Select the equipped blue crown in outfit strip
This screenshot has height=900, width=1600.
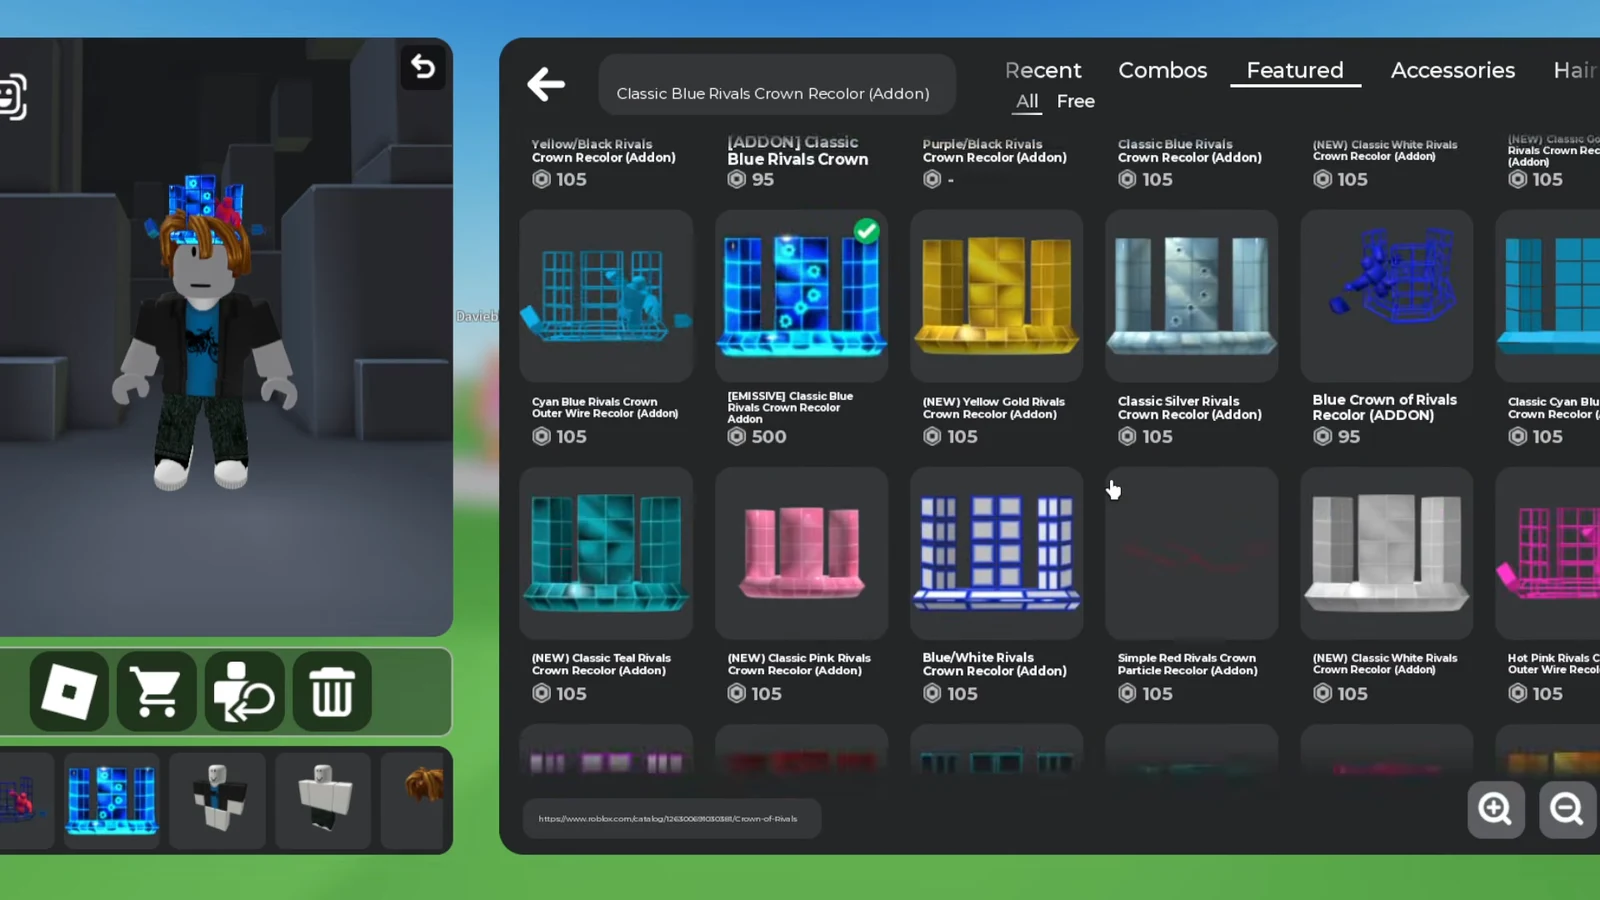click(112, 800)
